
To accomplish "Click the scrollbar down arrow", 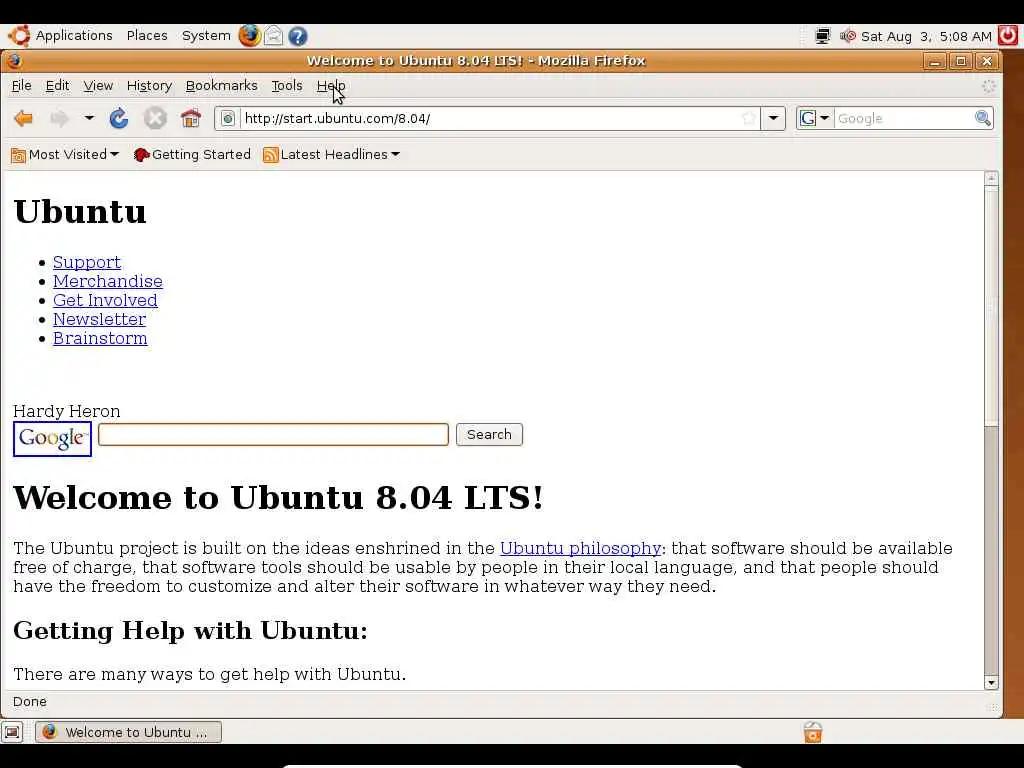I will (x=991, y=682).
